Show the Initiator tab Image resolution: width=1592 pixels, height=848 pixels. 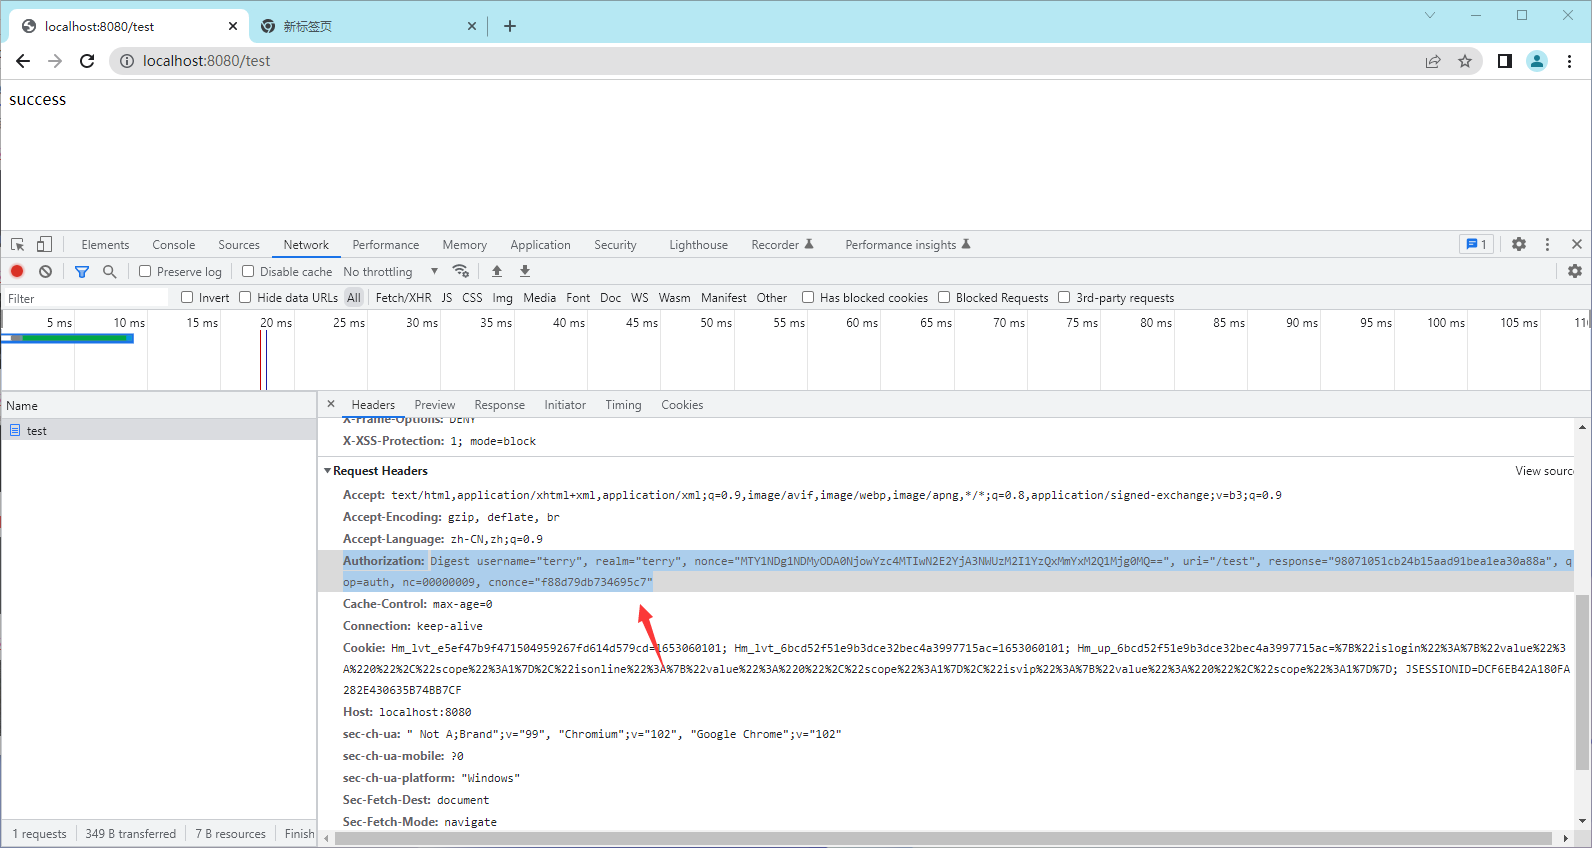click(565, 405)
